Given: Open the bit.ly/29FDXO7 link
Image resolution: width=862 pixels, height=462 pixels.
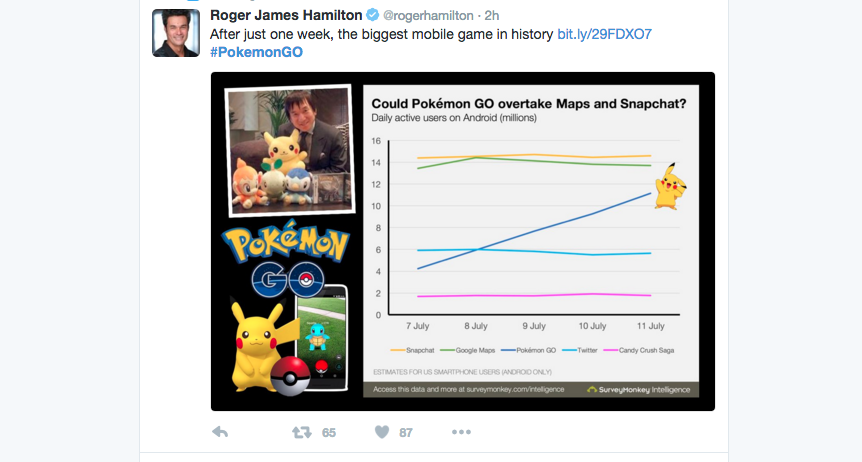Looking at the screenshot, I should [604, 34].
